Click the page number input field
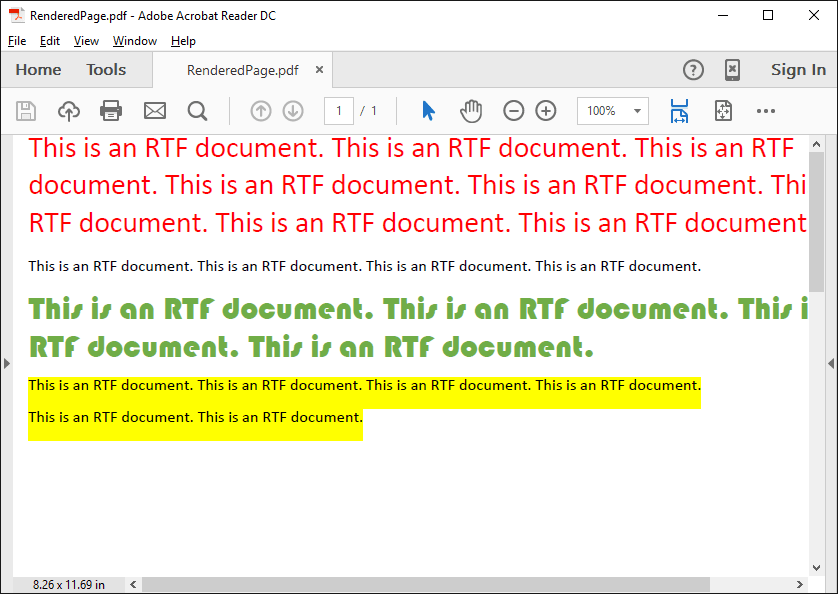 point(339,111)
